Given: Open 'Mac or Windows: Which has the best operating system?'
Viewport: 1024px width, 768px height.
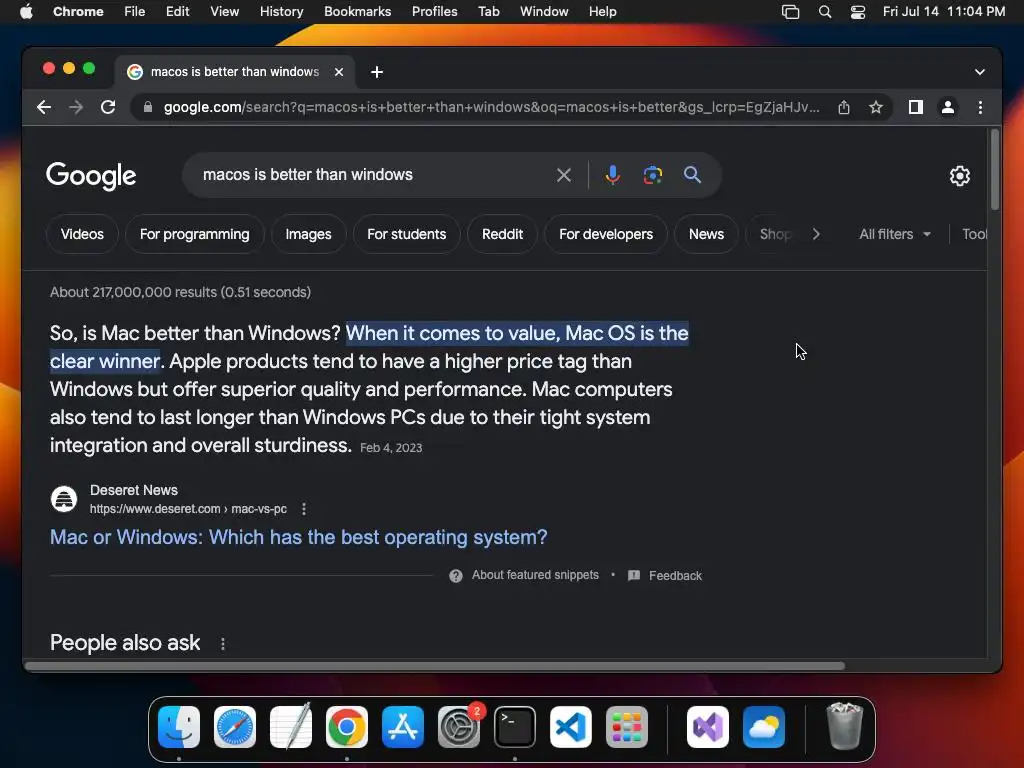Looking at the screenshot, I should 298,537.
